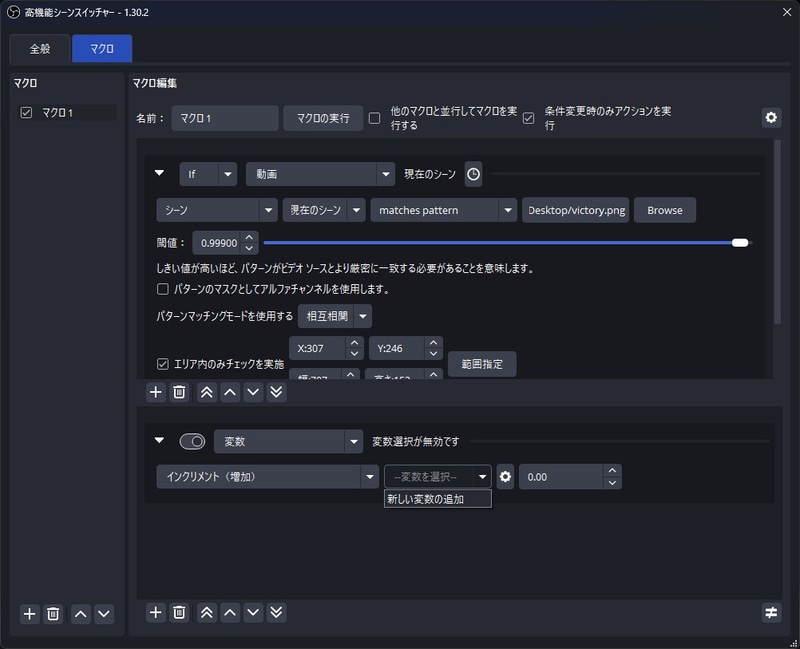Add a new macro in macro list
Screen dimensions: 800x649
coord(30,614)
